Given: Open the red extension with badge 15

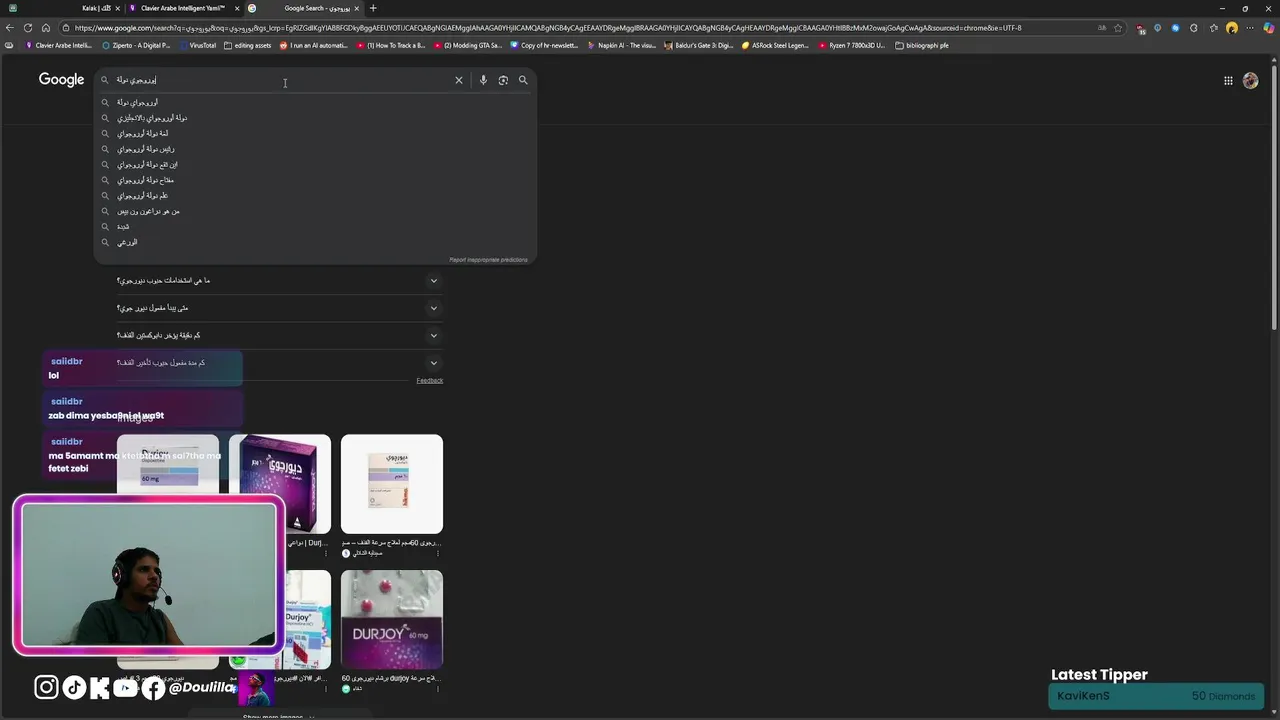Looking at the screenshot, I should click(1141, 28).
